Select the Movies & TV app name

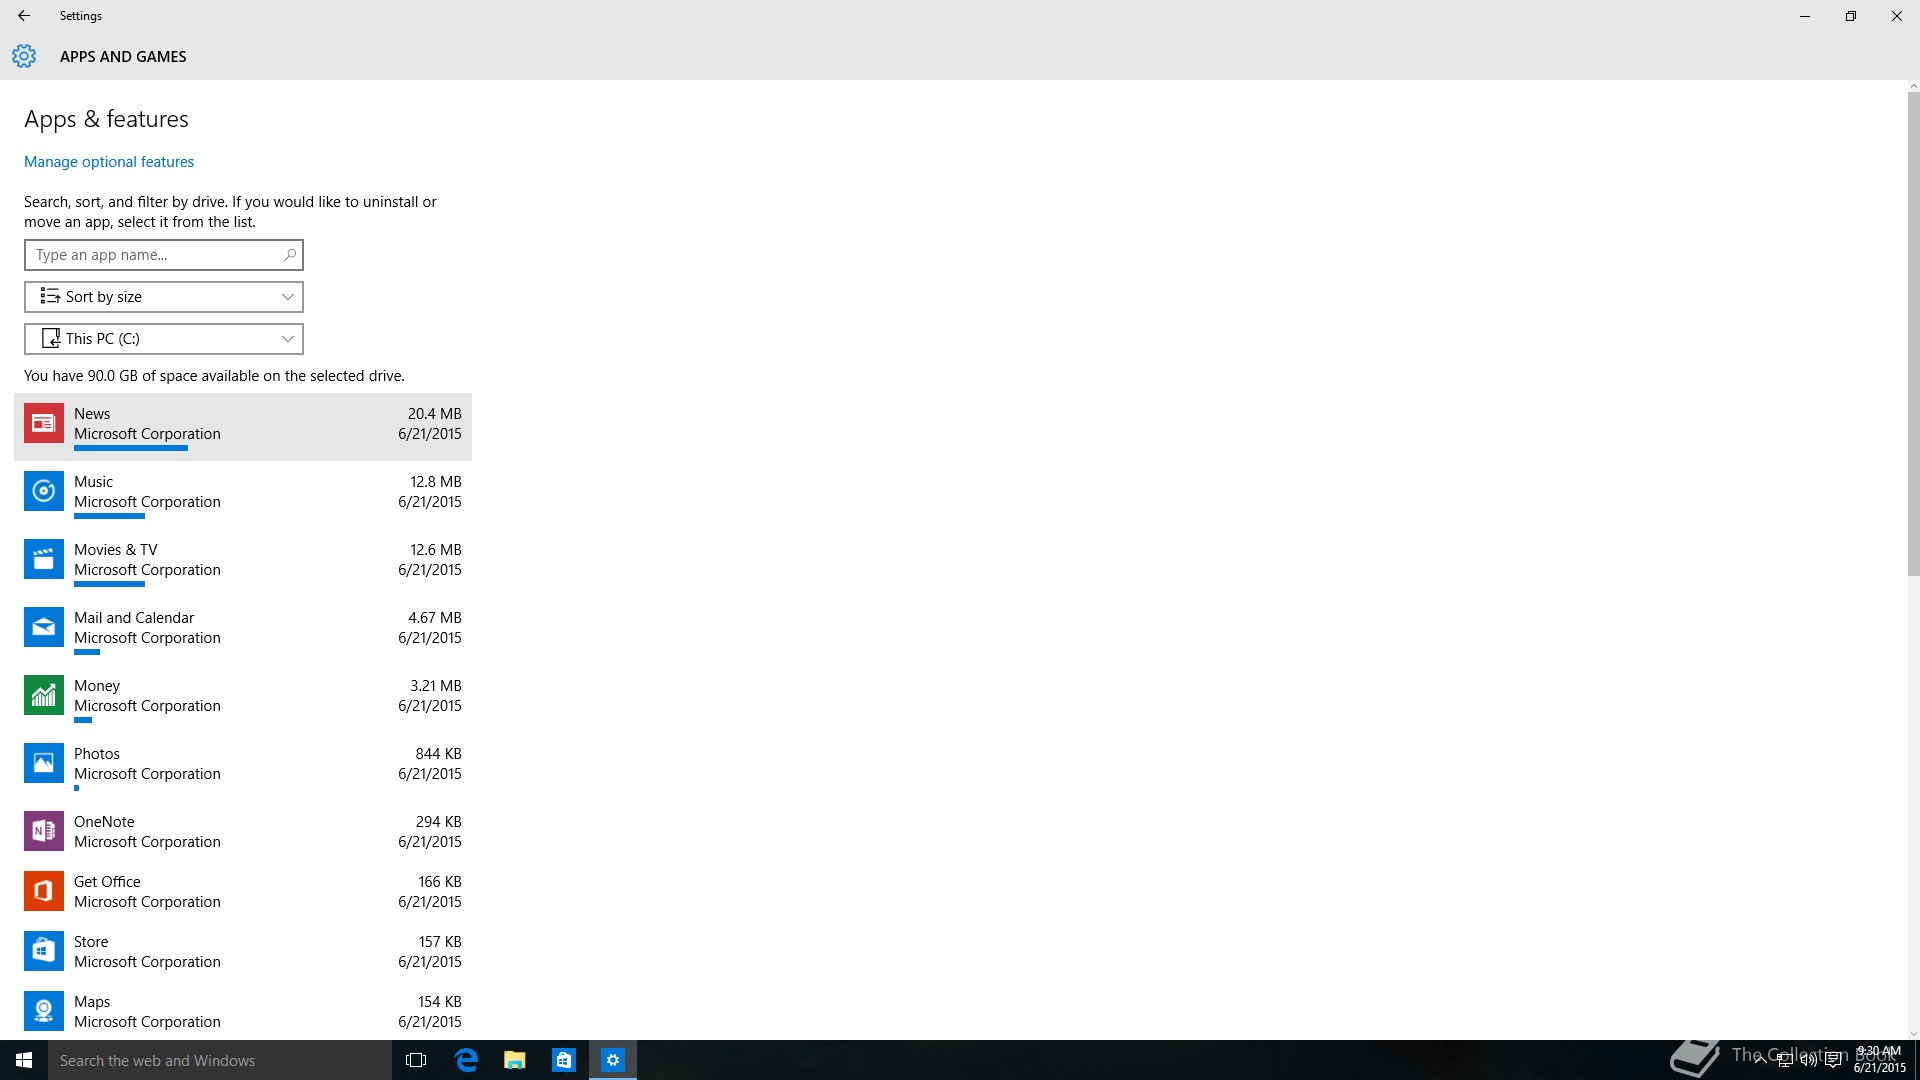coord(116,550)
